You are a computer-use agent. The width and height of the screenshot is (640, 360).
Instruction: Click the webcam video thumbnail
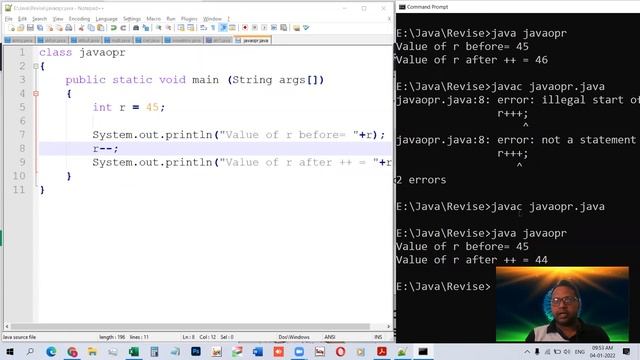pos(562,304)
